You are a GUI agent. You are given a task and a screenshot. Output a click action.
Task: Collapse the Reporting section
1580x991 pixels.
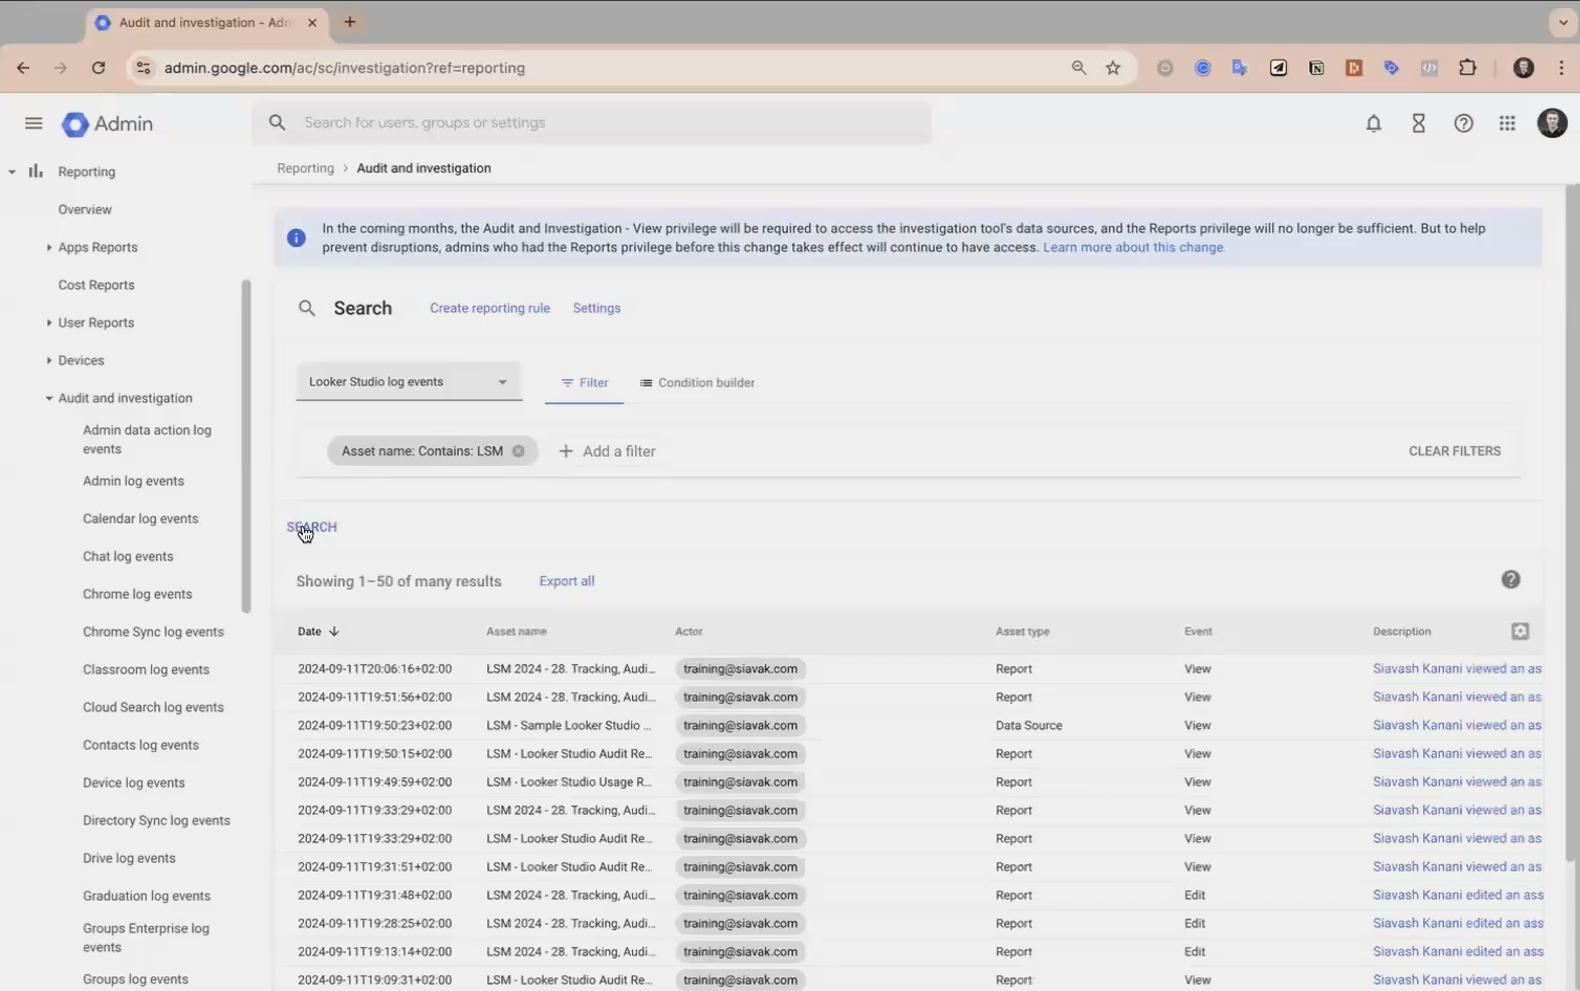pos(12,172)
